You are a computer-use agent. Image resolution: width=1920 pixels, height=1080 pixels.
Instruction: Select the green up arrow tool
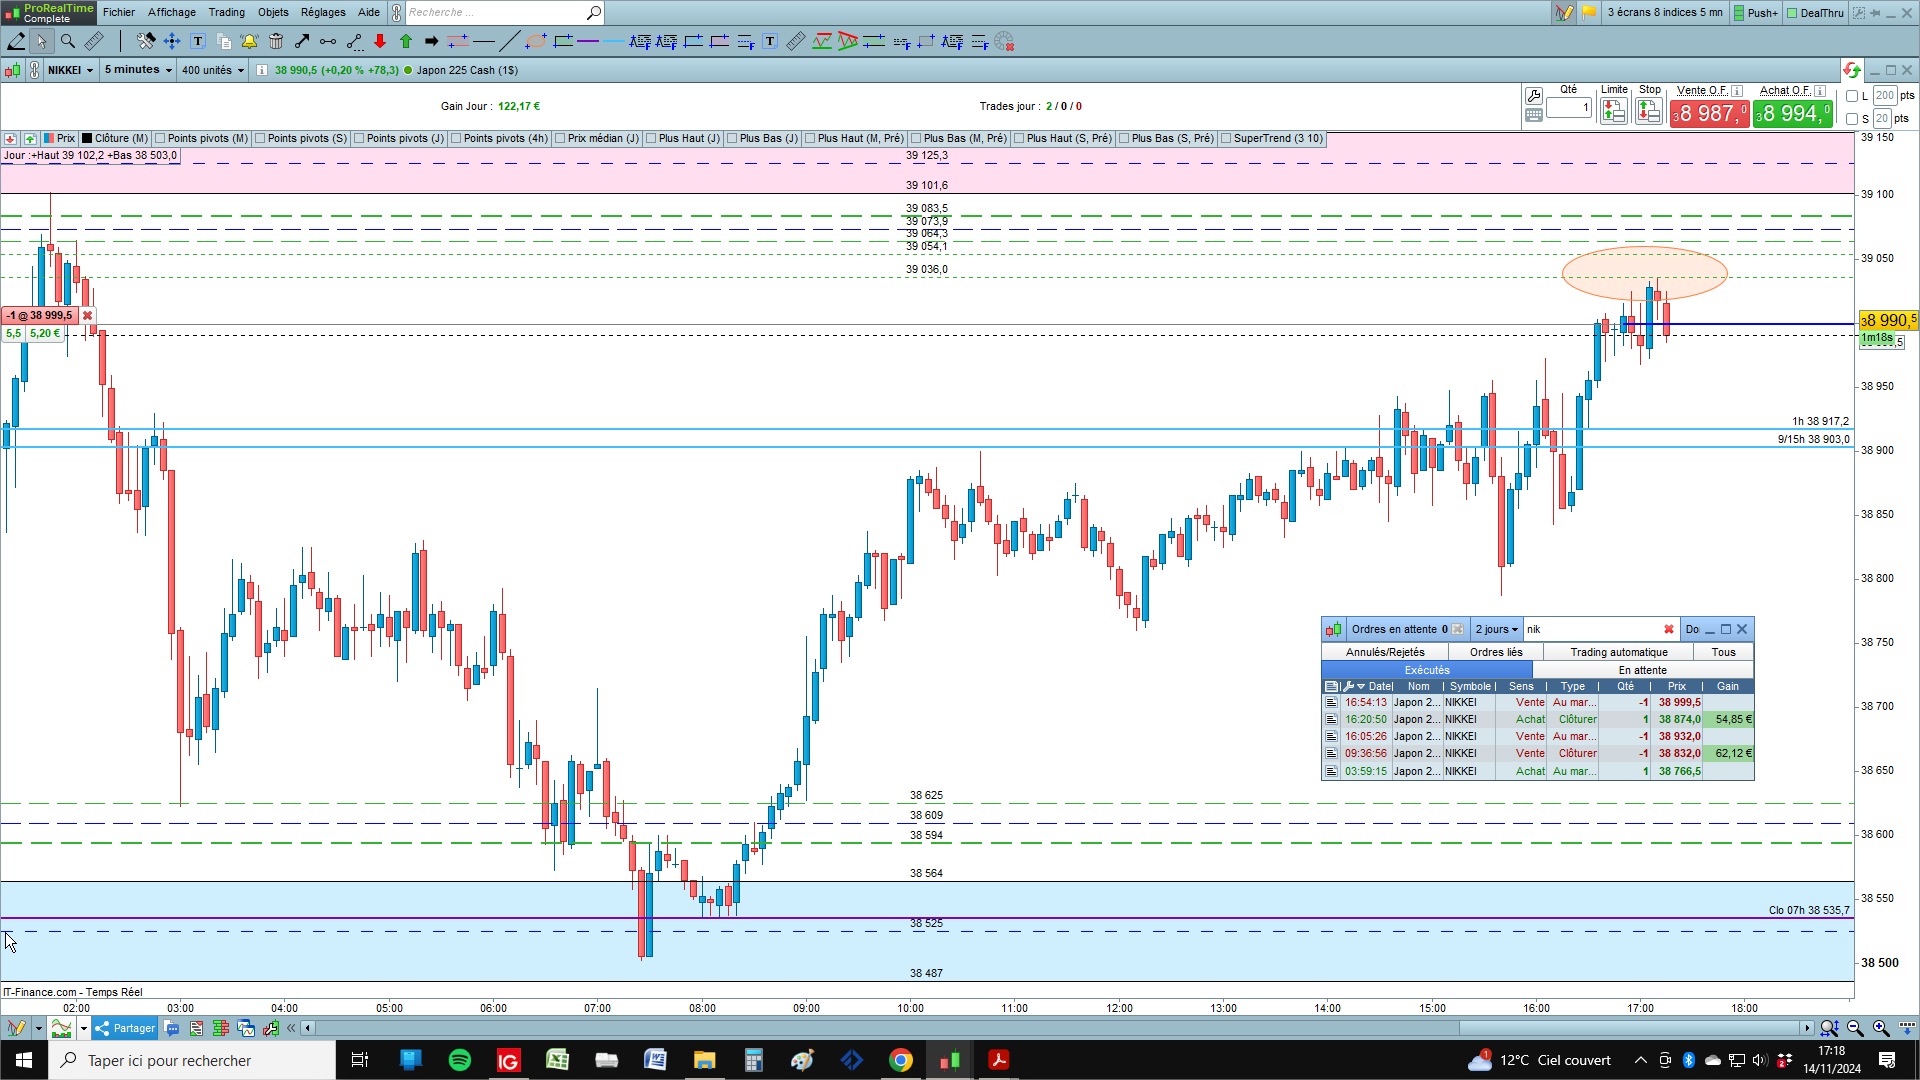coord(406,41)
